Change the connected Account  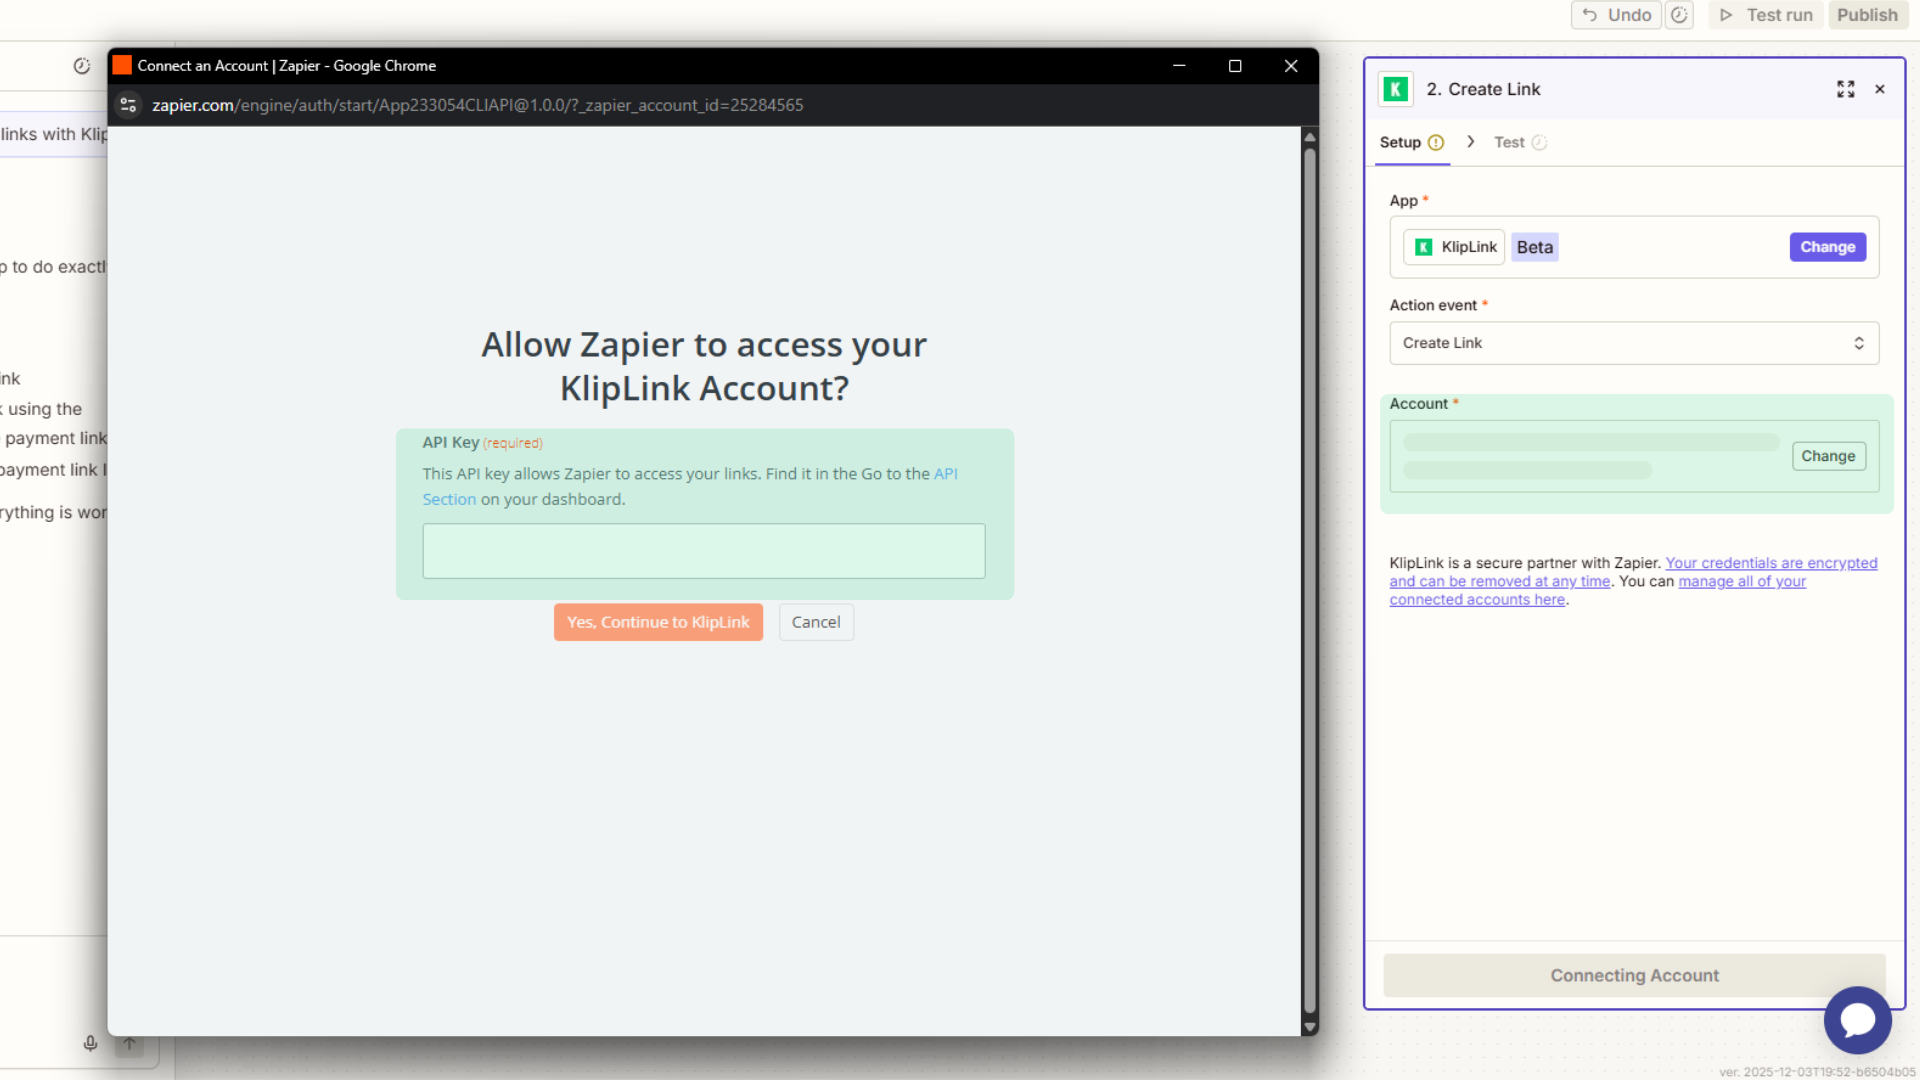click(1829, 456)
